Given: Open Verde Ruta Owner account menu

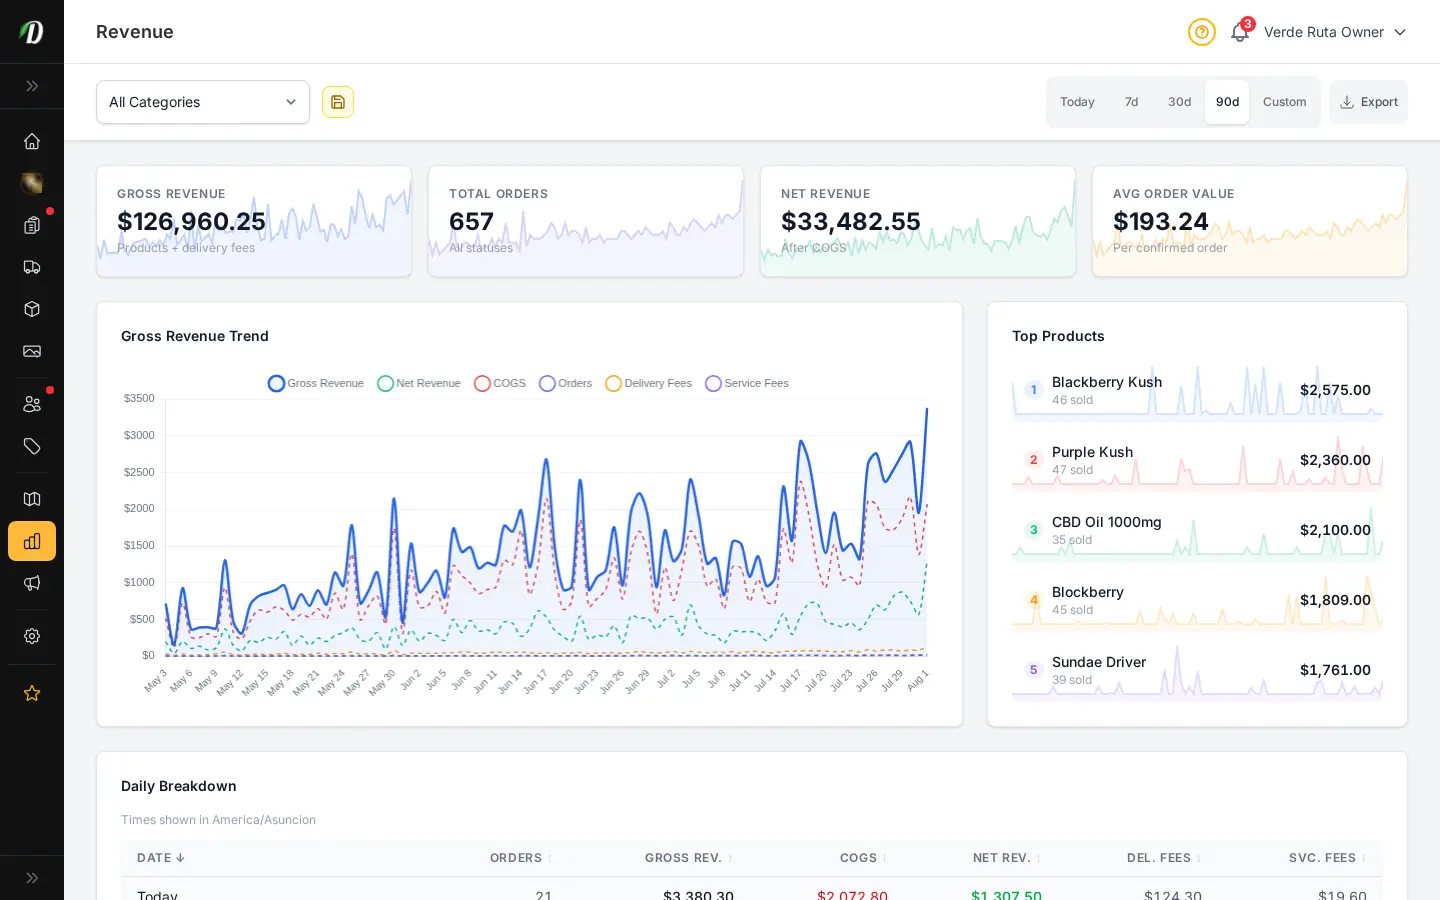Looking at the screenshot, I should [1335, 32].
